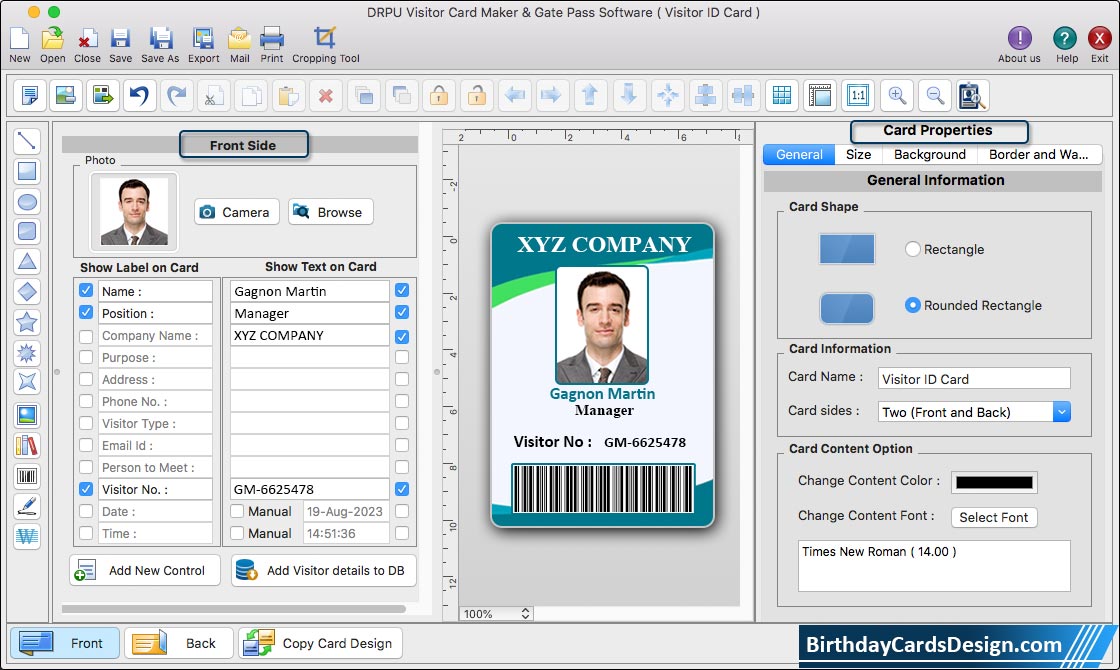
Task: Switch to the Background tab
Action: (x=929, y=154)
